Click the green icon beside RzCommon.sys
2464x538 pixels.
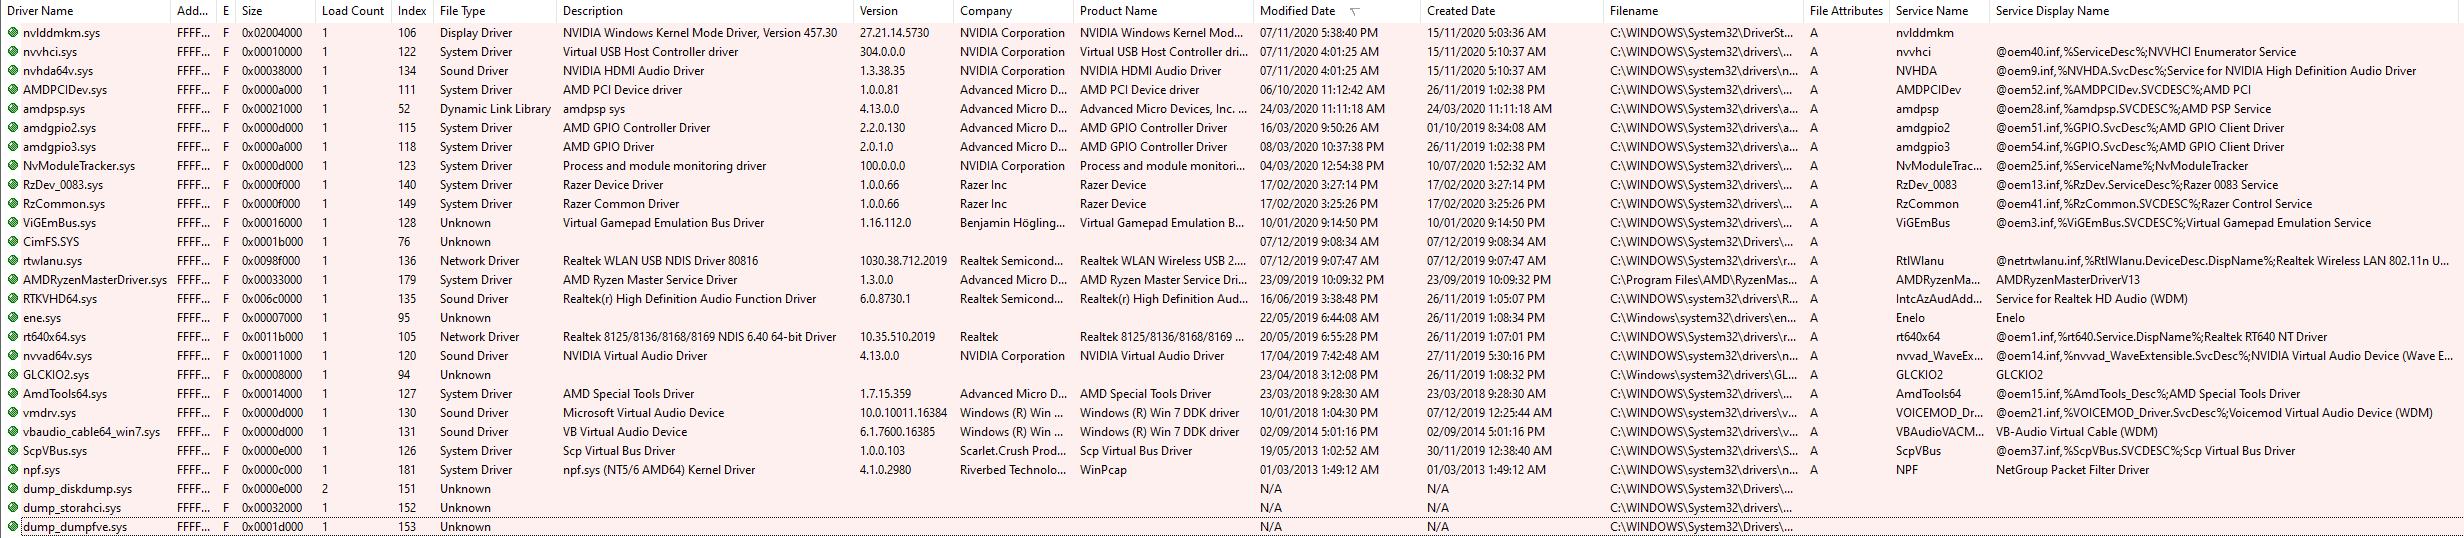pos(13,203)
